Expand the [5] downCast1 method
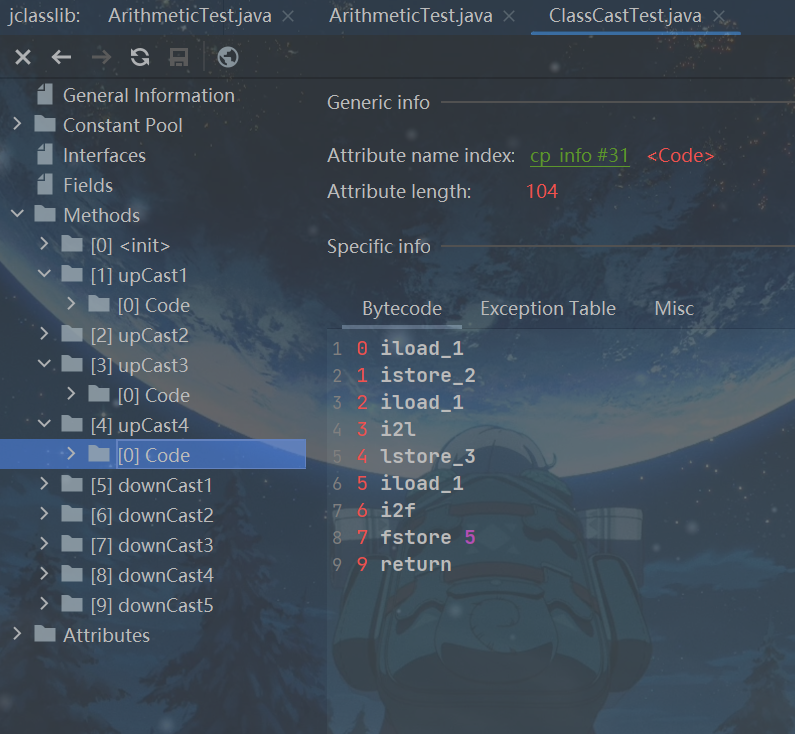 (x=44, y=485)
